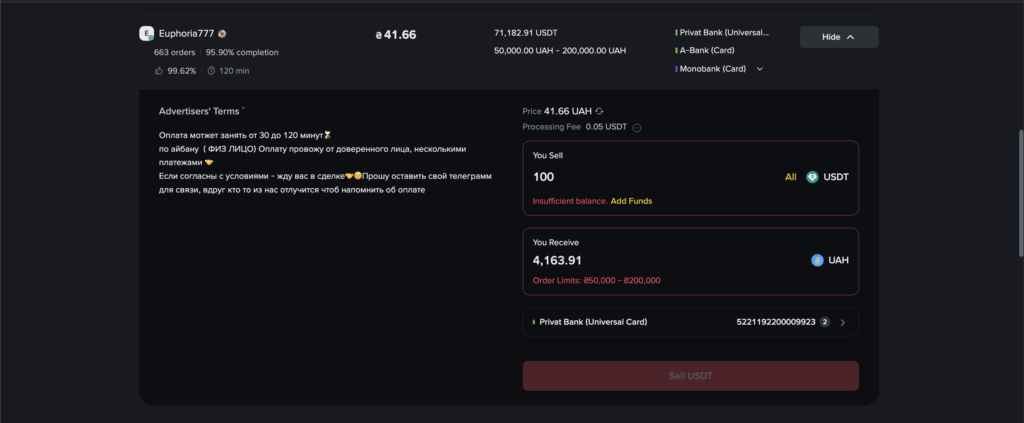
Task: Follow the Add Funds link
Action: [x=631, y=201]
